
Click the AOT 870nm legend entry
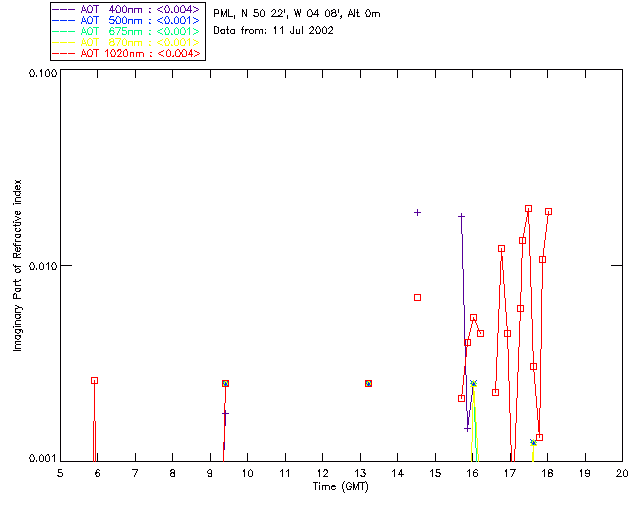pos(127,42)
